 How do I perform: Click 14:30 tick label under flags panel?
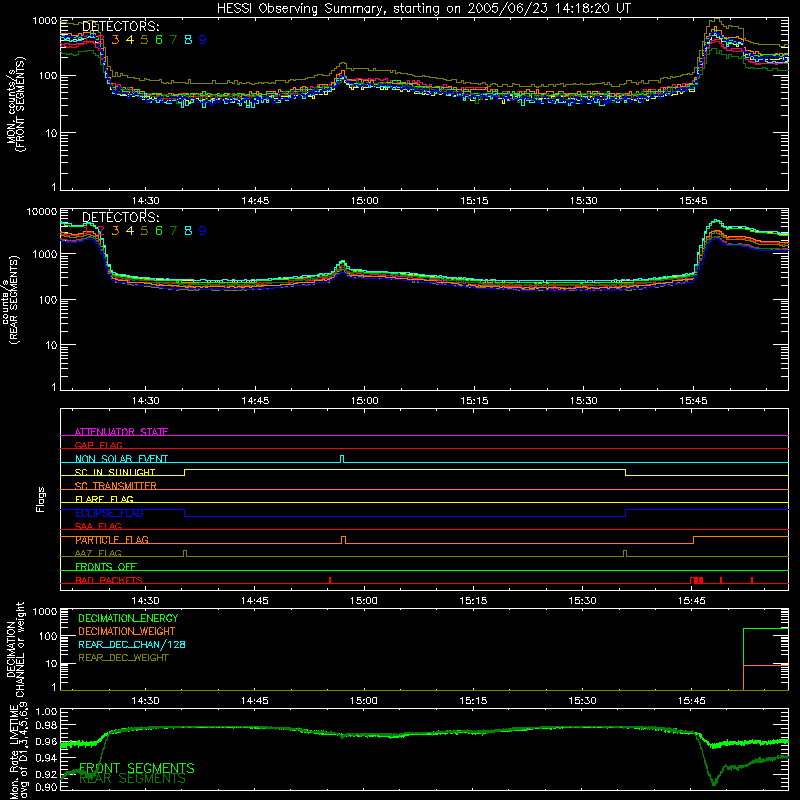(145, 601)
